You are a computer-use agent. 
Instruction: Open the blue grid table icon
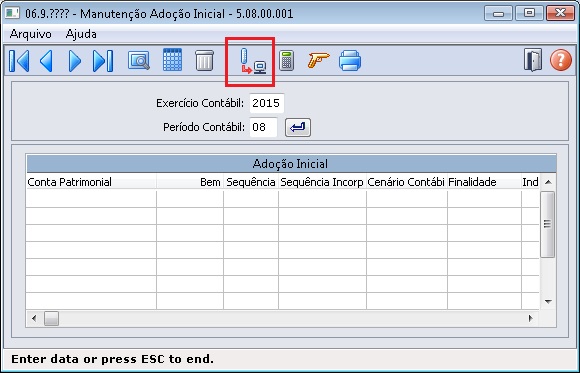point(172,59)
